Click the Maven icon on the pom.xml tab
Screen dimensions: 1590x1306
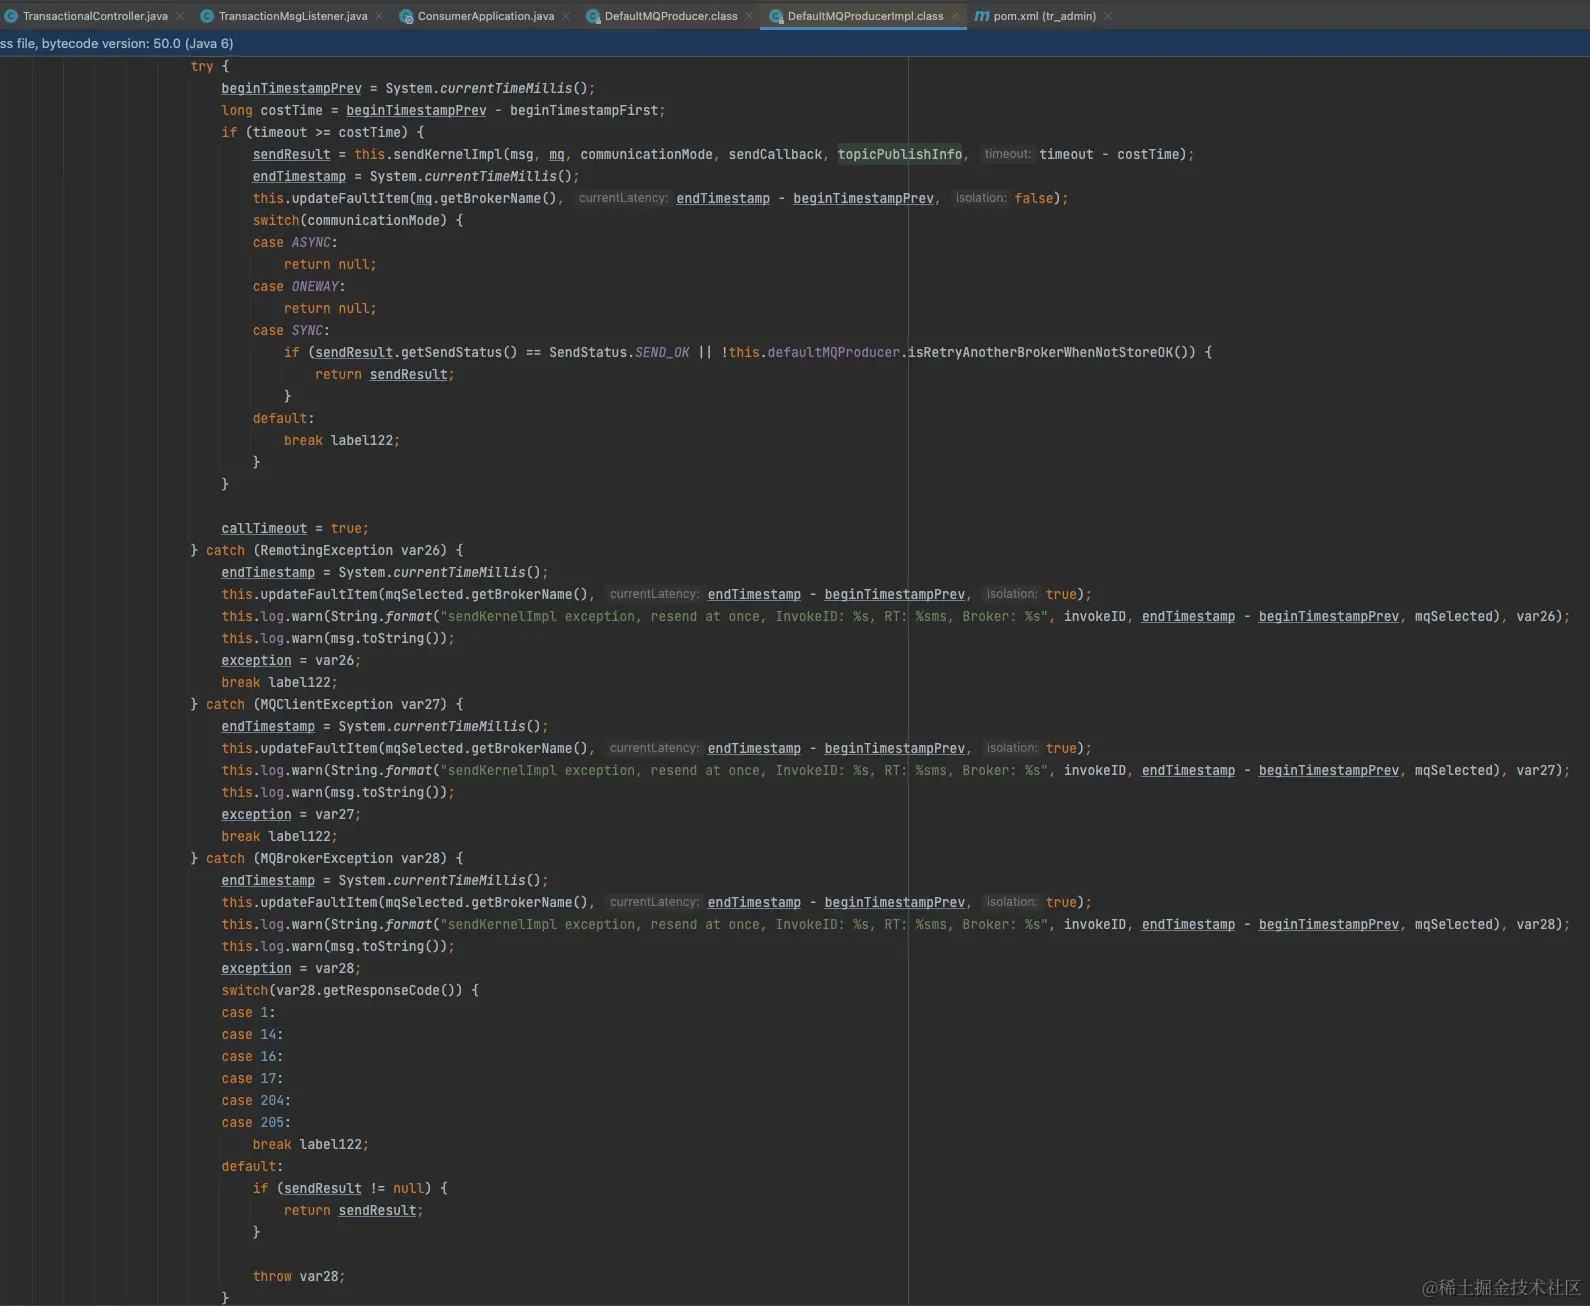(x=982, y=16)
